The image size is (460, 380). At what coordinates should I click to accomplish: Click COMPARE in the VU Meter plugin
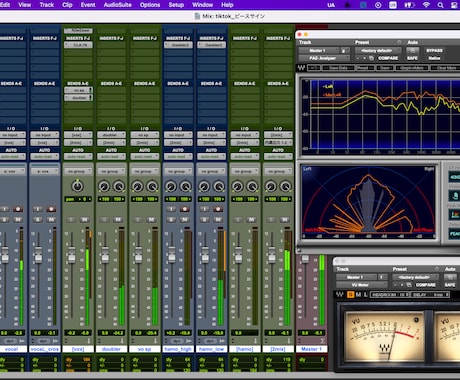[x=426, y=285]
